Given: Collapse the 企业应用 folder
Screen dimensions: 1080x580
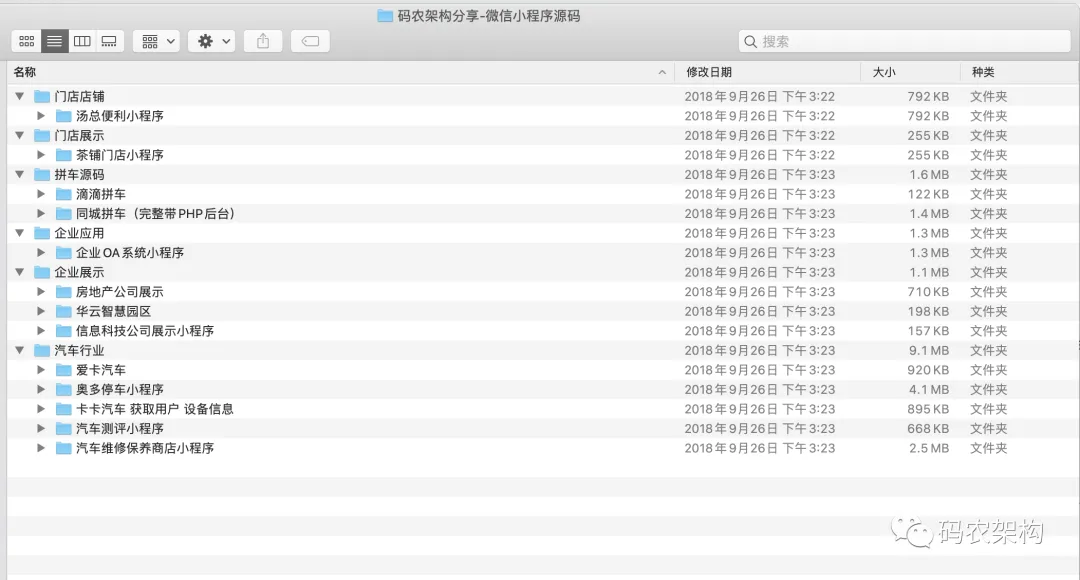Looking at the screenshot, I should (20, 233).
